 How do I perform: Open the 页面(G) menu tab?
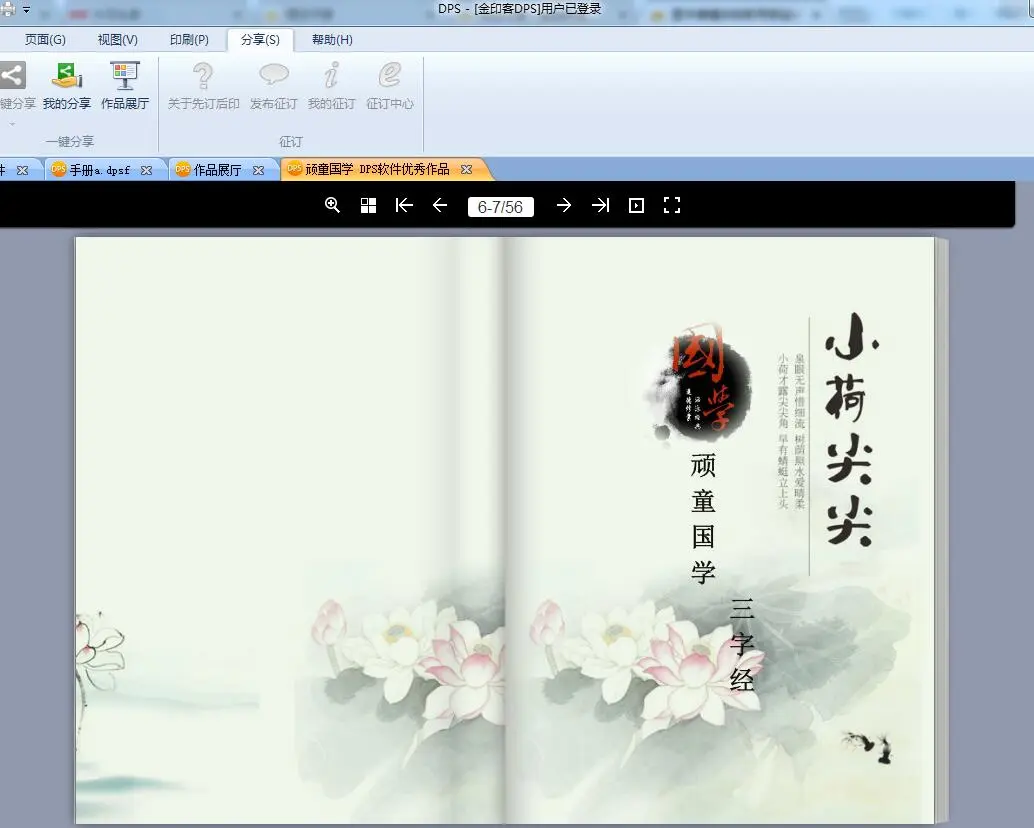[45, 40]
